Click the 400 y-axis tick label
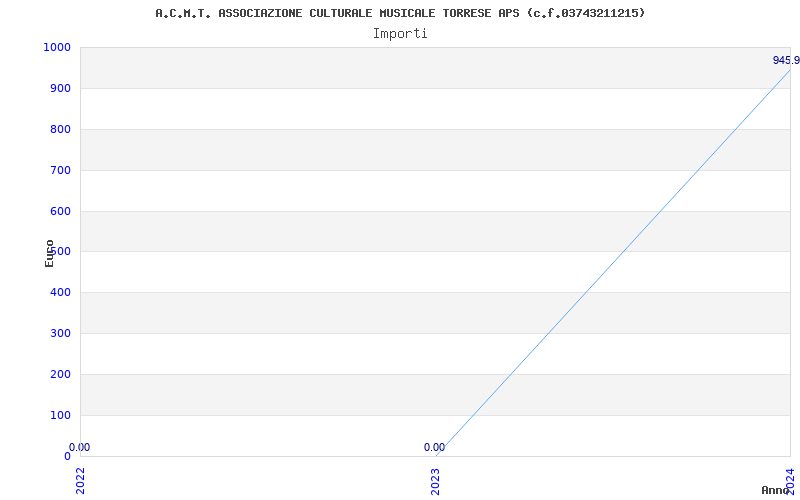The width and height of the screenshot is (800, 500). click(60, 292)
